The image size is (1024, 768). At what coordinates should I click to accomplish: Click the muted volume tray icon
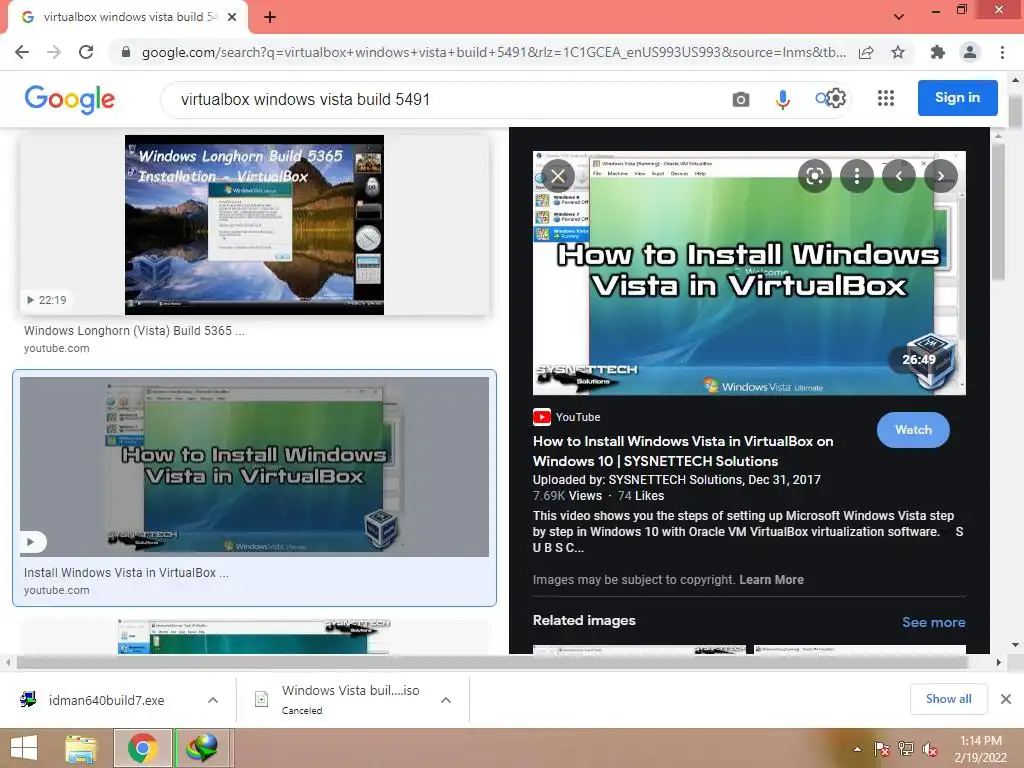(930, 749)
